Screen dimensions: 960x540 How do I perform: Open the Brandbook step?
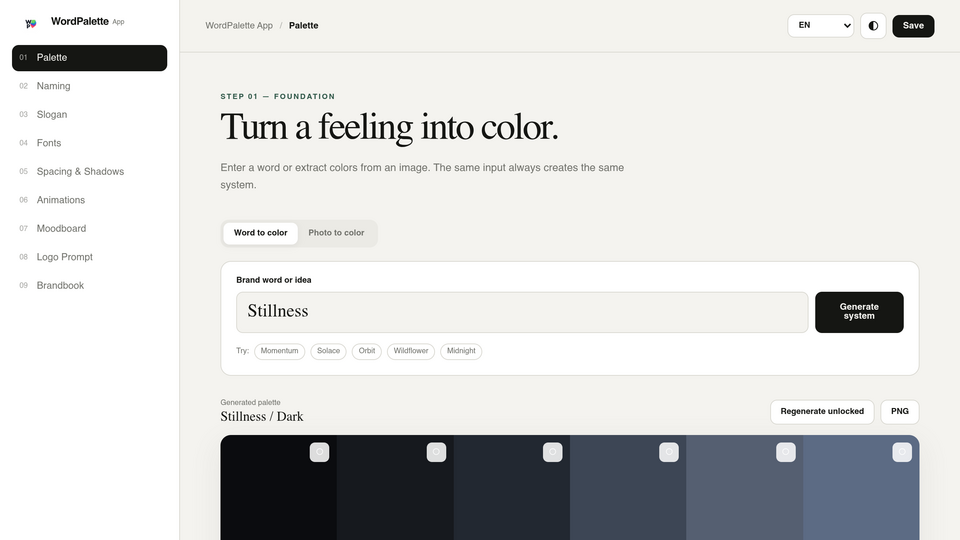[89, 285]
